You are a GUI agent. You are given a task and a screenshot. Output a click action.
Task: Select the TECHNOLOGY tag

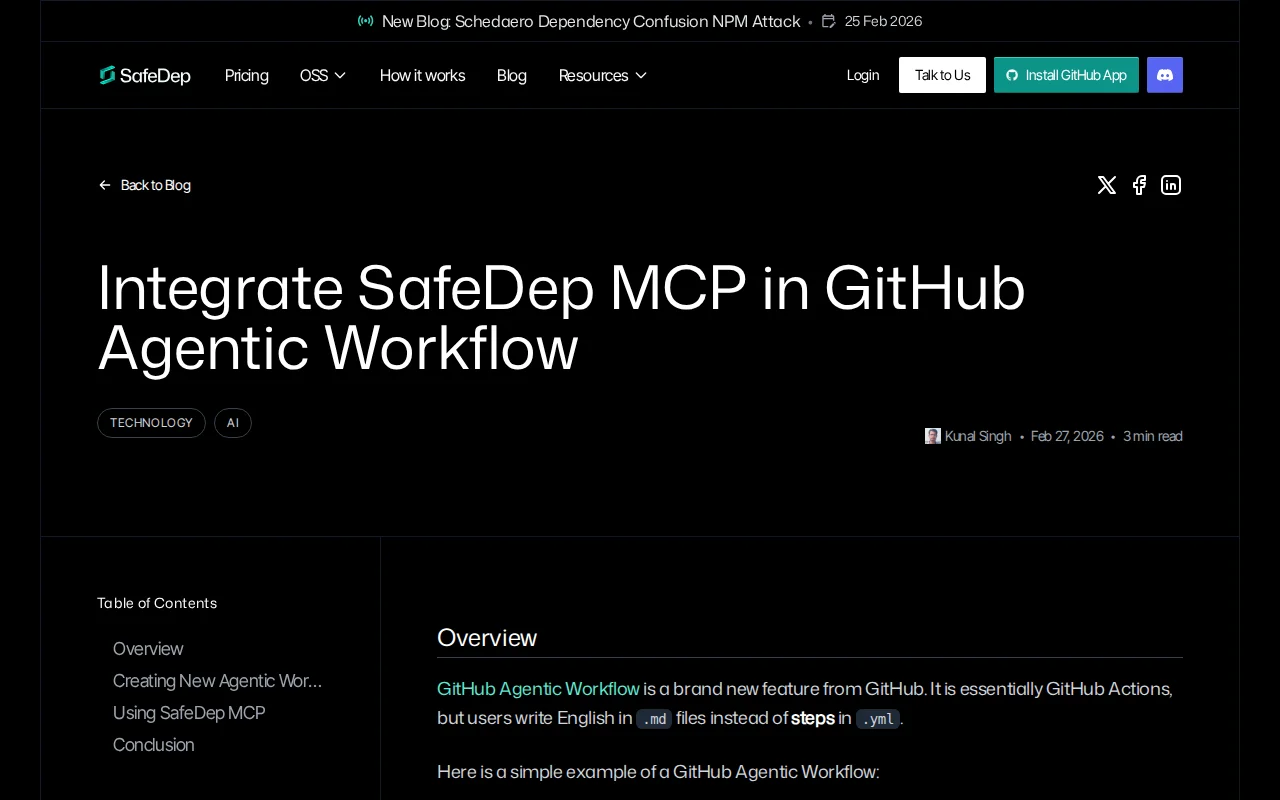(x=151, y=423)
